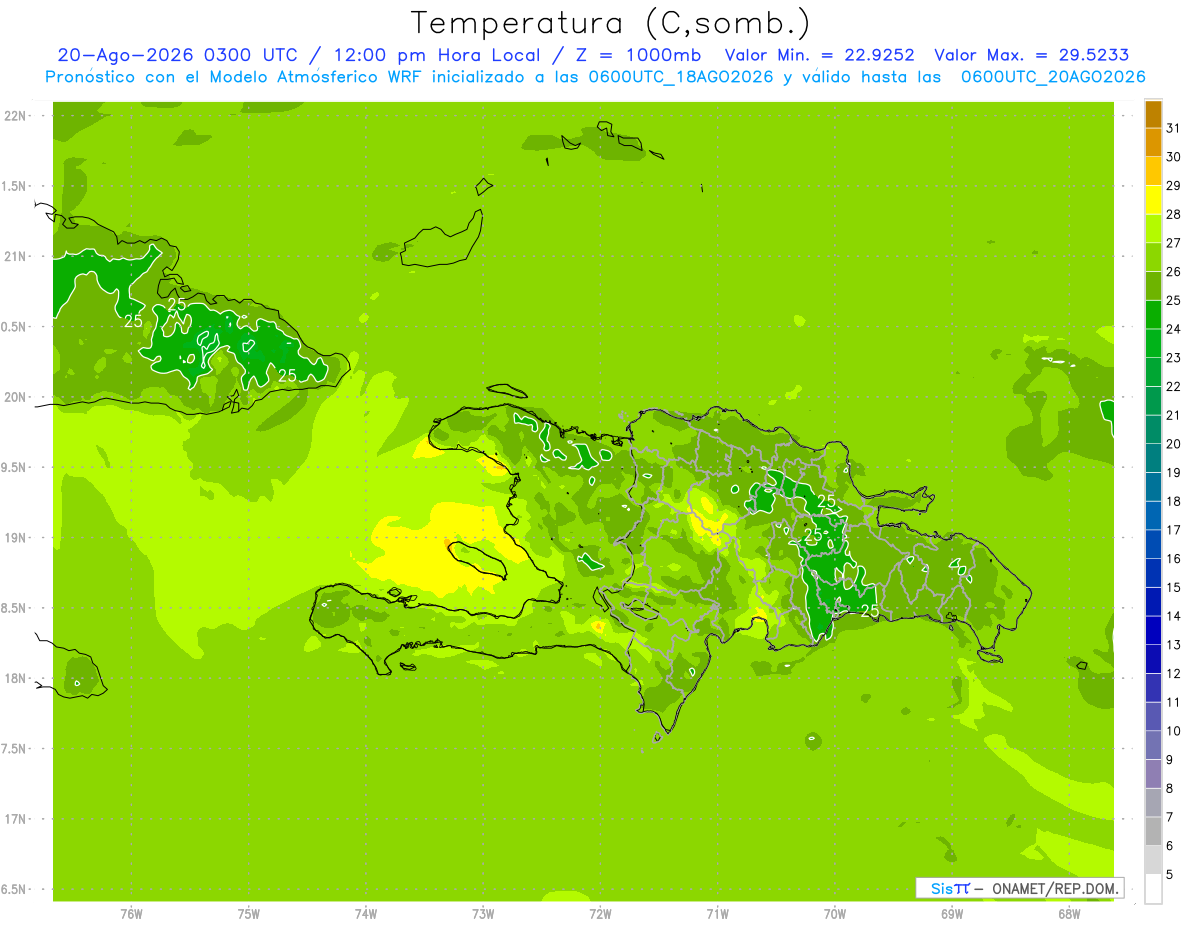The height and width of the screenshot is (927, 1200).
Task: Pick the orange swatch between 30 and 31
Action: 1154,143
